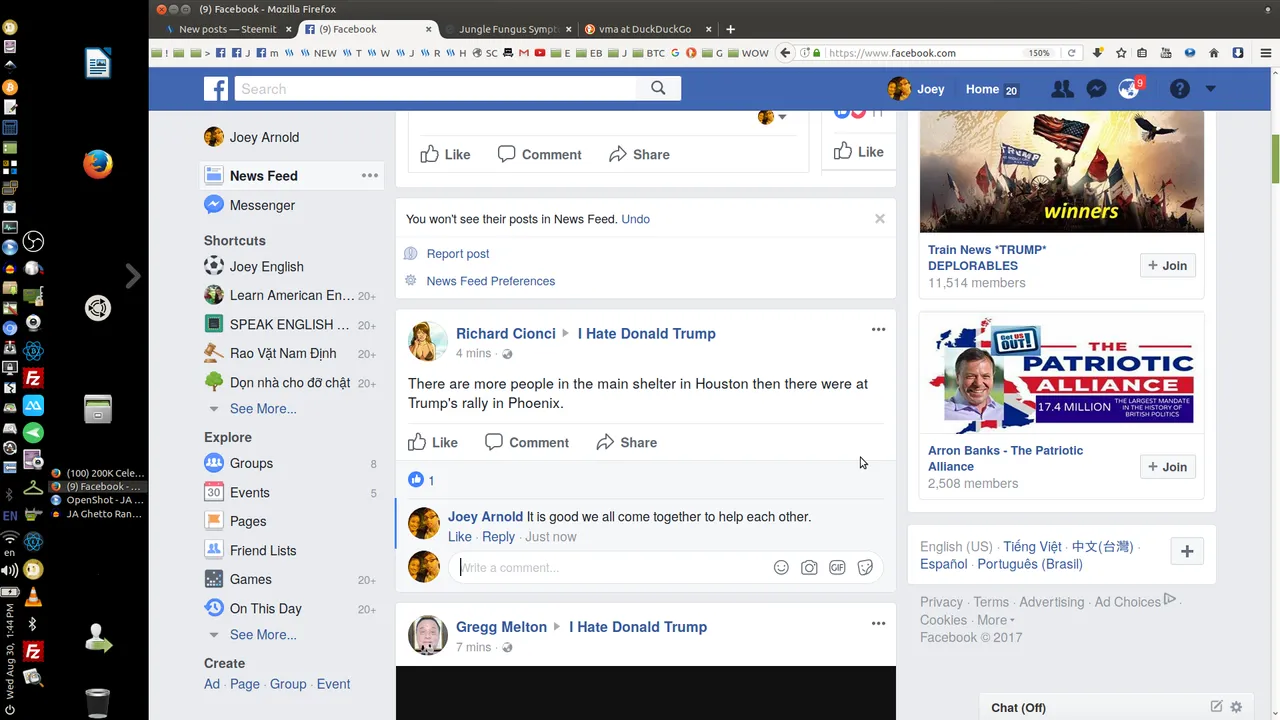
Task: Open Rao Vặt Nam Định shortcut
Action: tap(283, 354)
